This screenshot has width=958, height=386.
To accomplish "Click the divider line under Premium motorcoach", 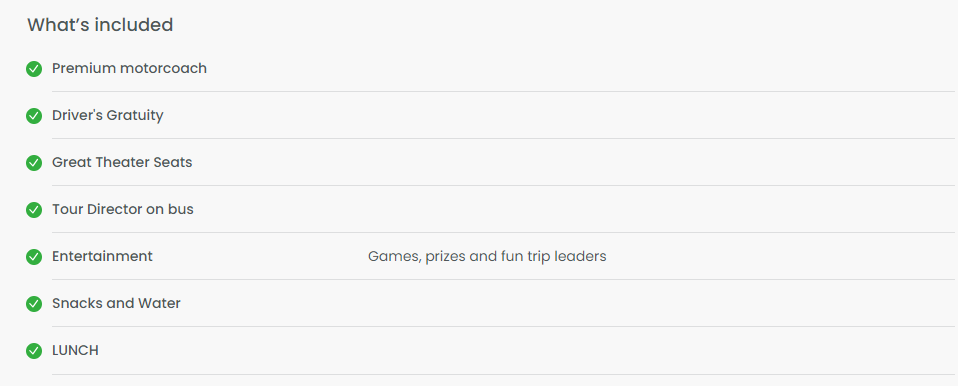I will 503,92.
